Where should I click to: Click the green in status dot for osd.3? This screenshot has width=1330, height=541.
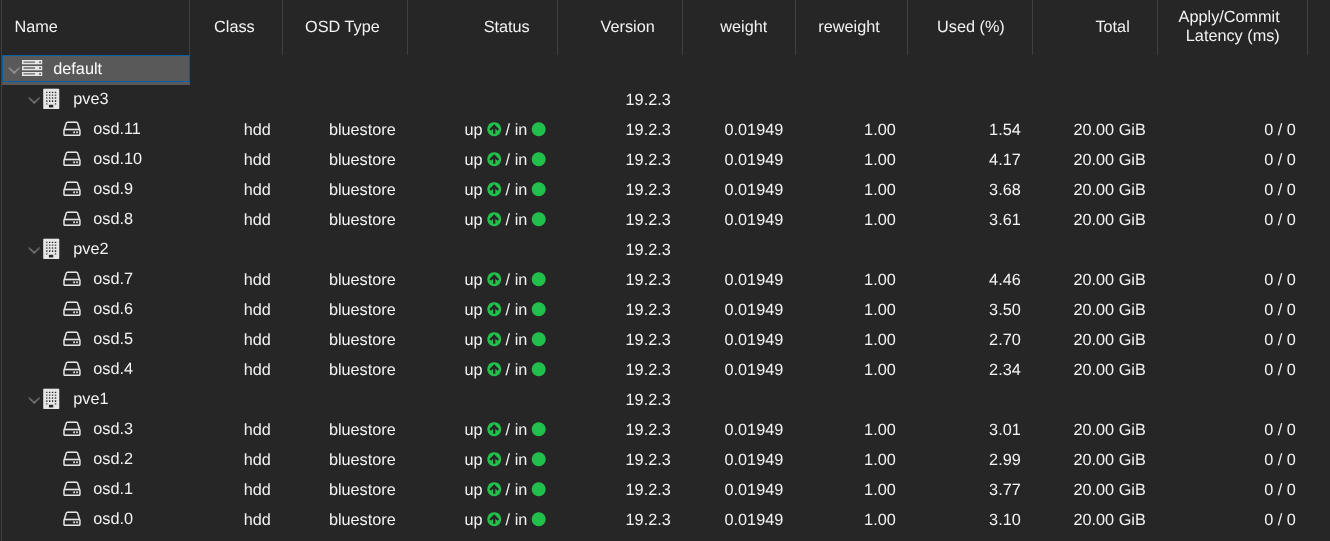pos(538,430)
